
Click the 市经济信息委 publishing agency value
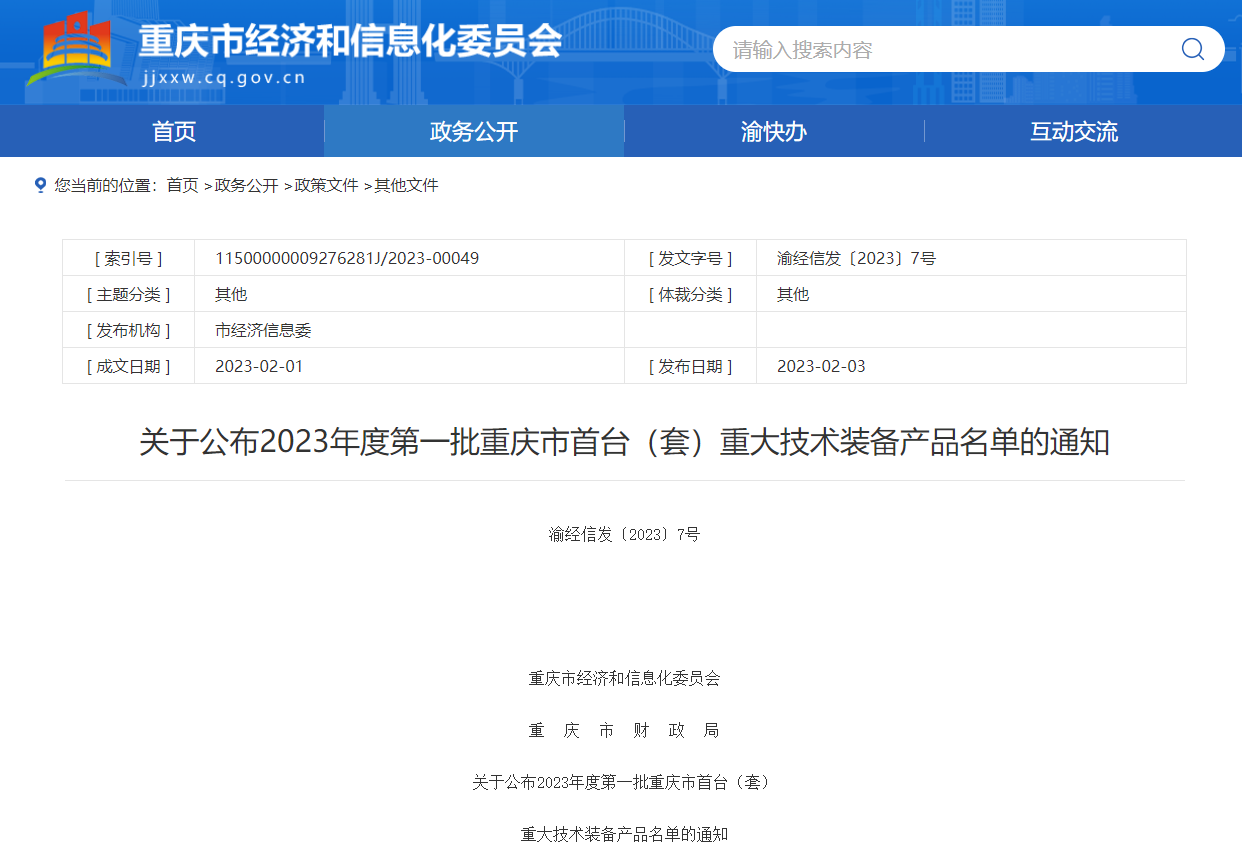(263, 330)
